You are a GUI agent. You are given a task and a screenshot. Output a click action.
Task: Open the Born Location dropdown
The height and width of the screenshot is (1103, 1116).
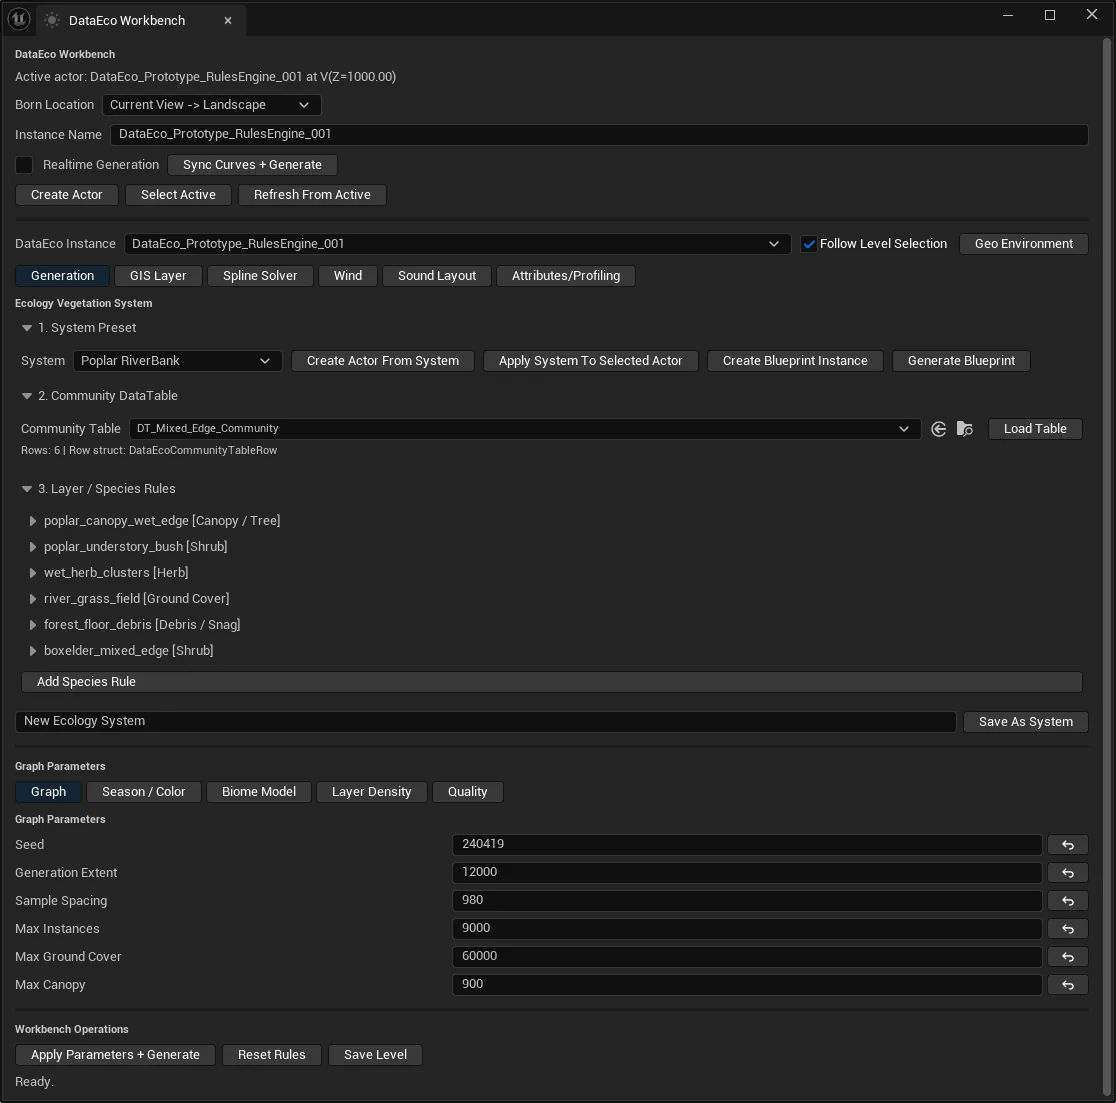pyautogui.click(x=212, y=105)
